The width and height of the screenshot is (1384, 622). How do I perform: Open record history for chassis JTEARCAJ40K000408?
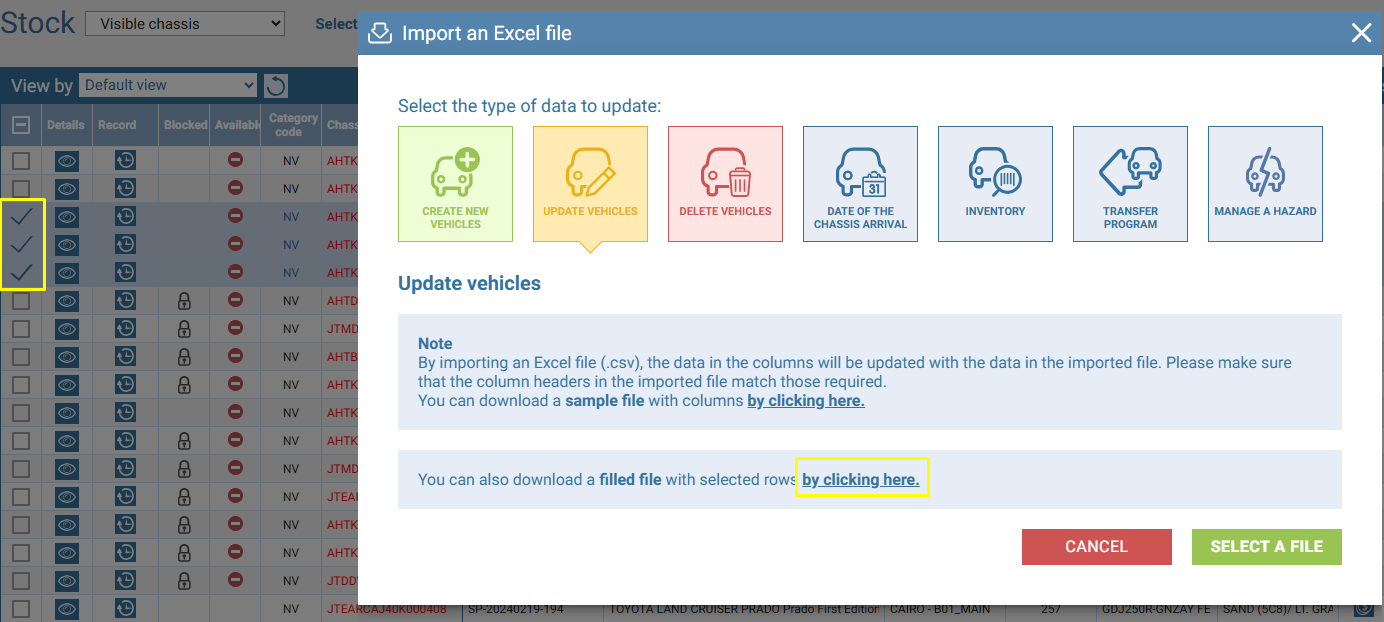point(125,608)
